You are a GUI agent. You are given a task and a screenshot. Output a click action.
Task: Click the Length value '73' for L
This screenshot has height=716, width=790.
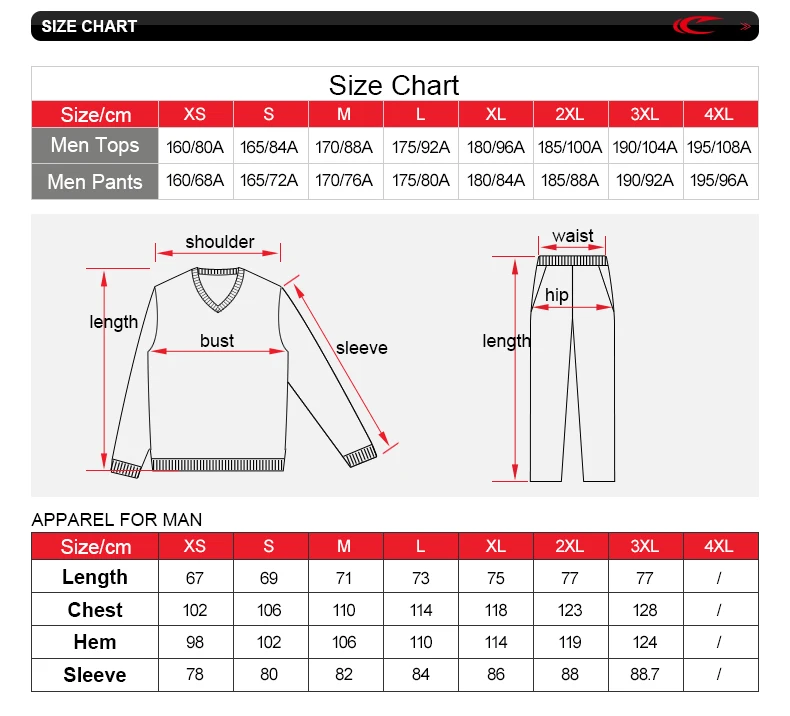point(421,578)
